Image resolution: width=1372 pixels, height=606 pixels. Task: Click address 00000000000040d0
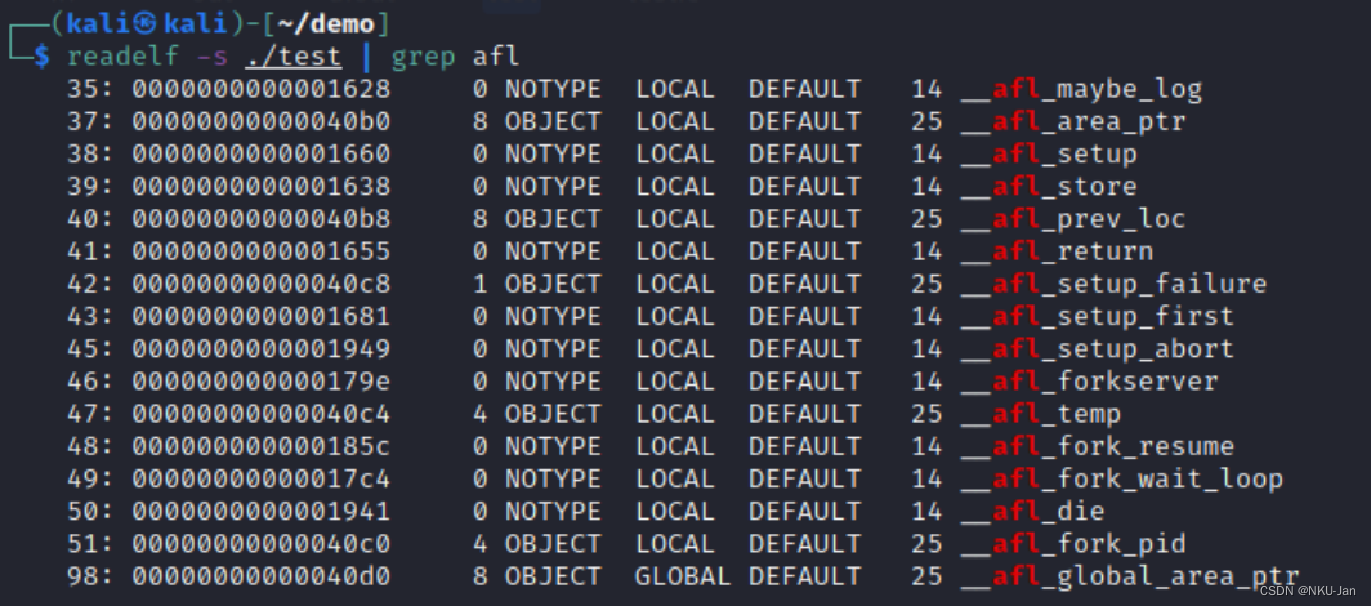coord(261,576)
